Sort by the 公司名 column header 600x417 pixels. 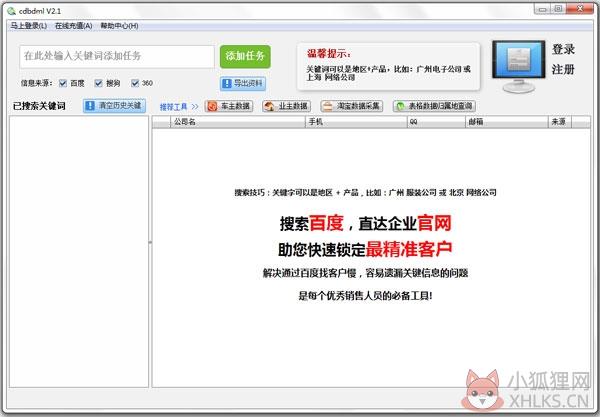238,122
